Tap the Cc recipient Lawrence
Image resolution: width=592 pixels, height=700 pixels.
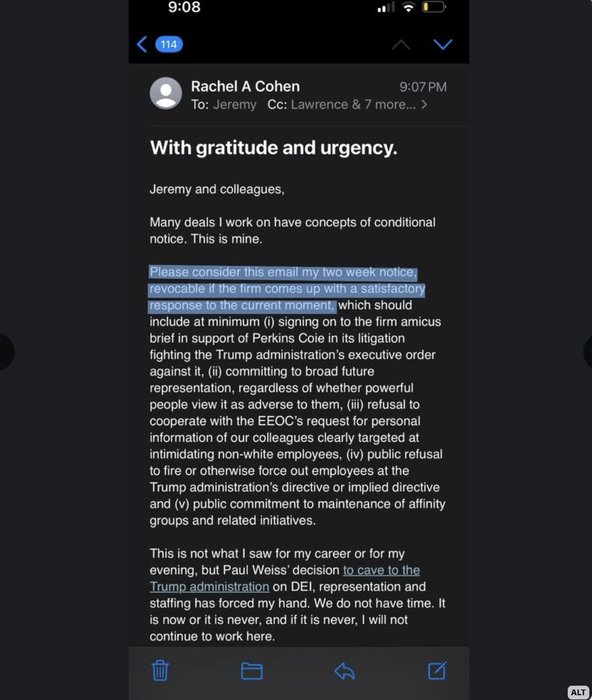[319, 104]
